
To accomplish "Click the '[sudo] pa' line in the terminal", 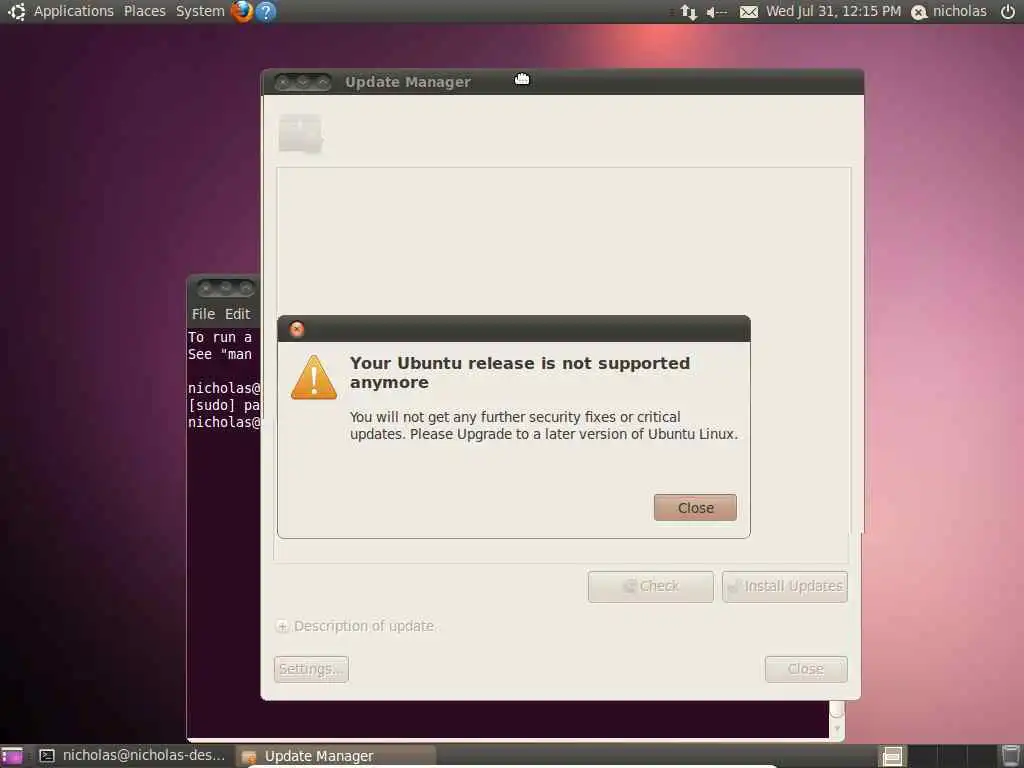I will point(223,405).
